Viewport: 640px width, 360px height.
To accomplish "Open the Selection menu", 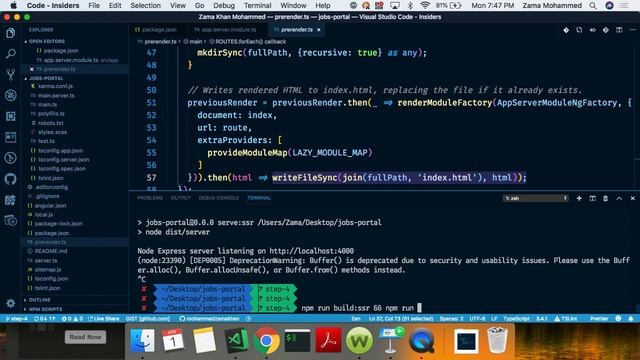I will (145, 6).
